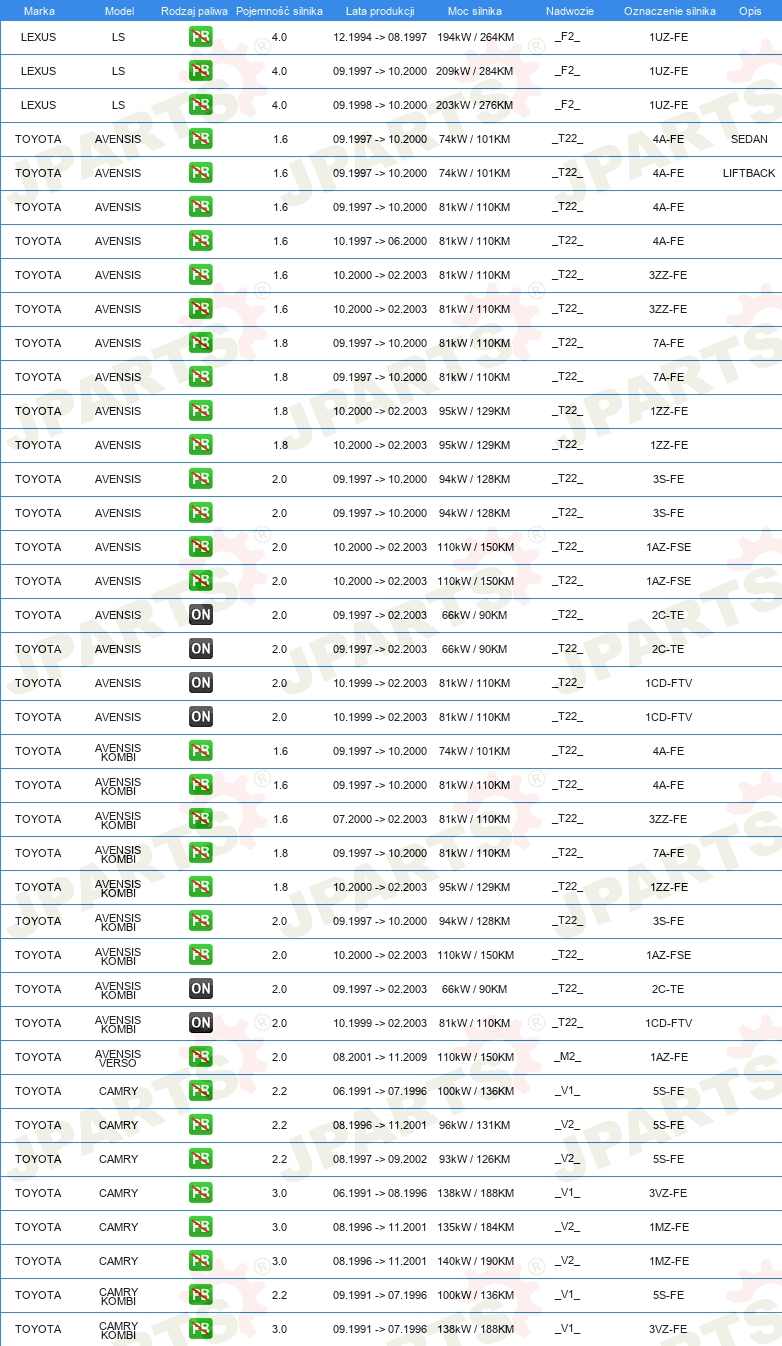
Task: Click petrol icon in AVENSIS KOMBI 1.6 81kW 4A-FE row
Action: (x=200, y=785)
